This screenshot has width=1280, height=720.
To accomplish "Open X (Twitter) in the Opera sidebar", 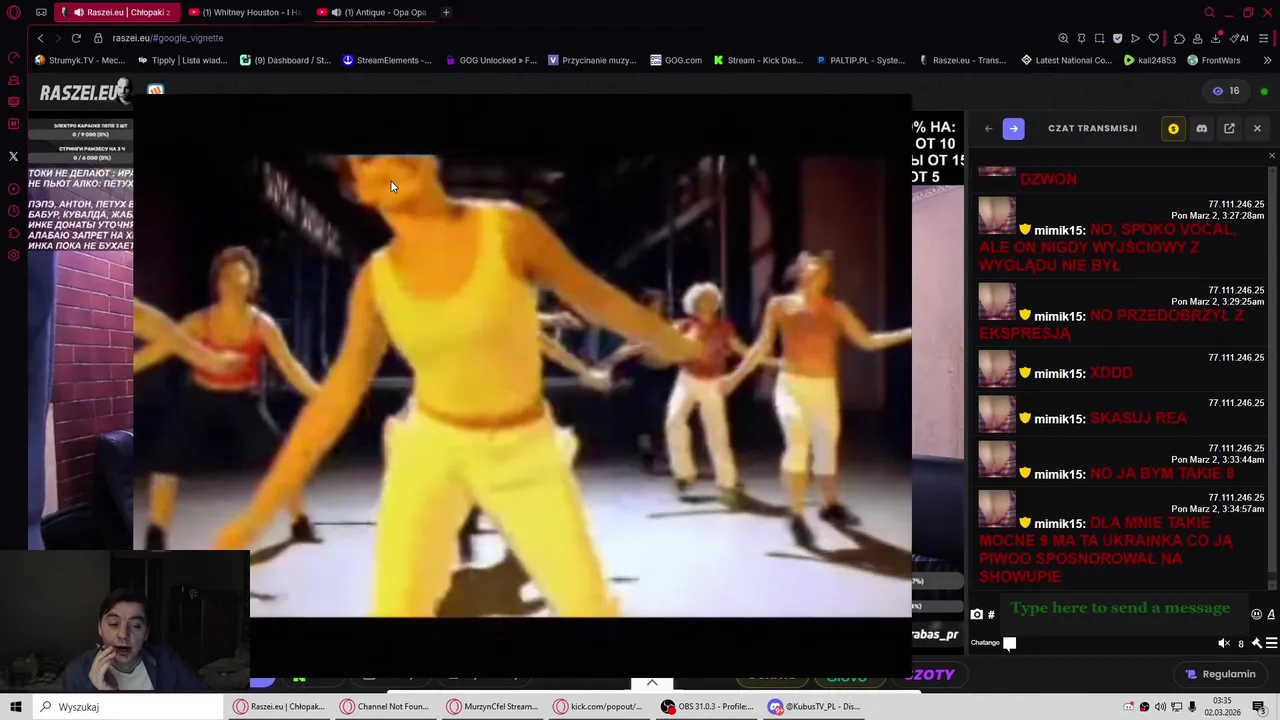I will click(13, 156).
